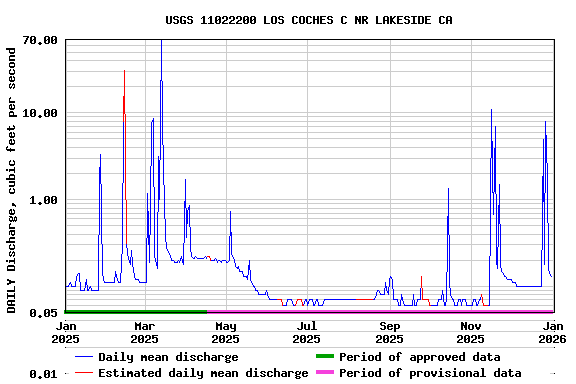Click the Sep 2025 x-axis label
Image resolution: width=576 pixels, height=384 pixels.
(x=389, y=332)
